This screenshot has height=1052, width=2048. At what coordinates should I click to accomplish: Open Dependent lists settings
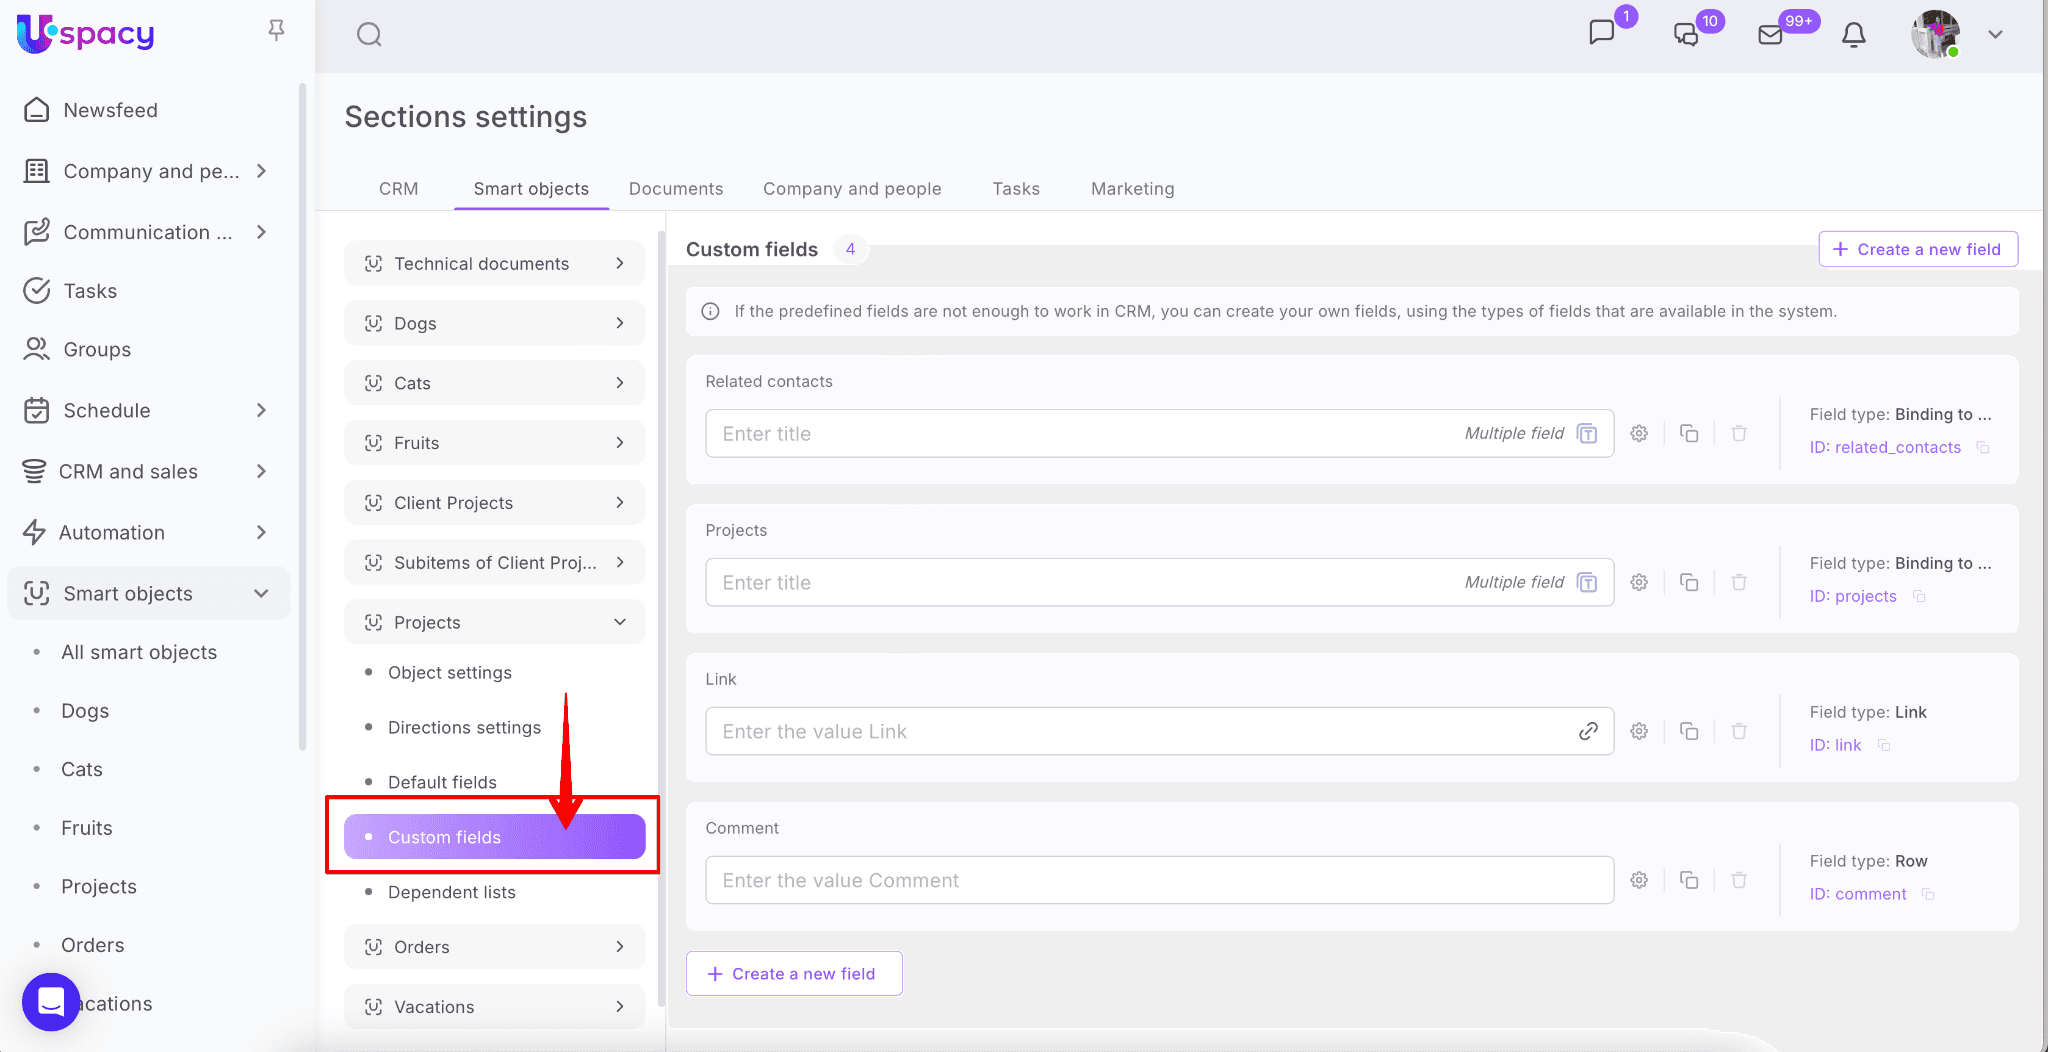point(451,892)
